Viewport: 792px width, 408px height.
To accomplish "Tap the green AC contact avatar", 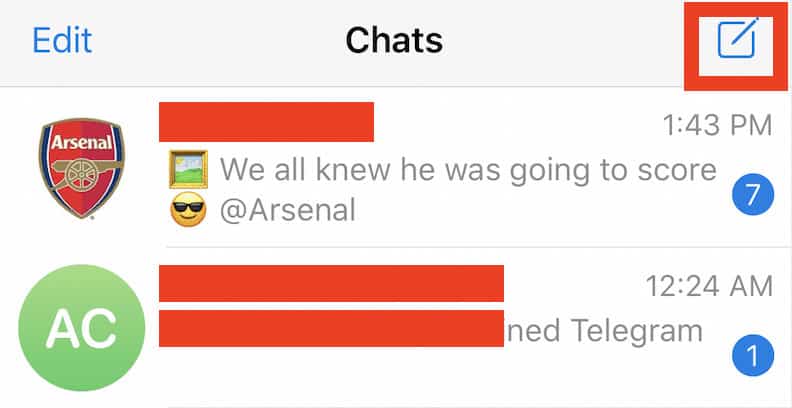I will 82,328.
